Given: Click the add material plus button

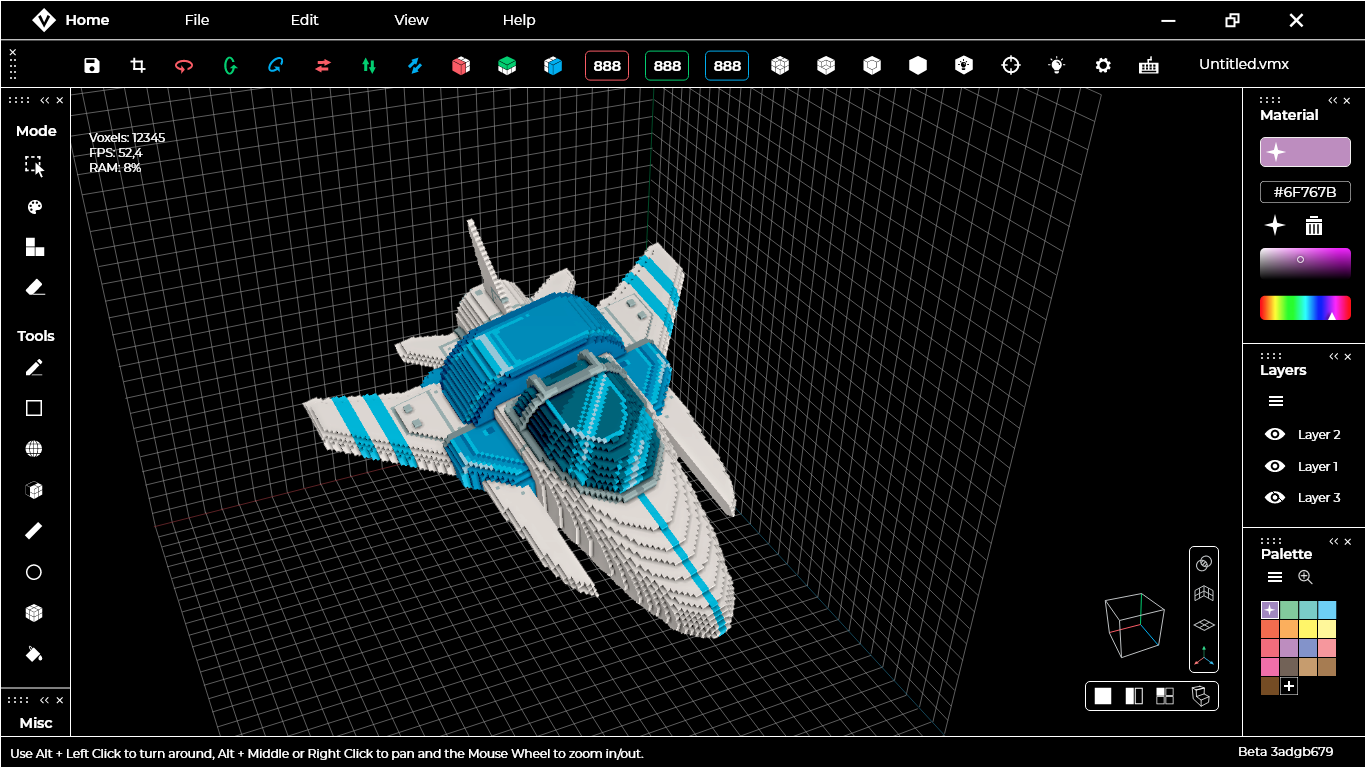Looking at the screenshot, I should pyautogui.click(x=1274, y=225).
